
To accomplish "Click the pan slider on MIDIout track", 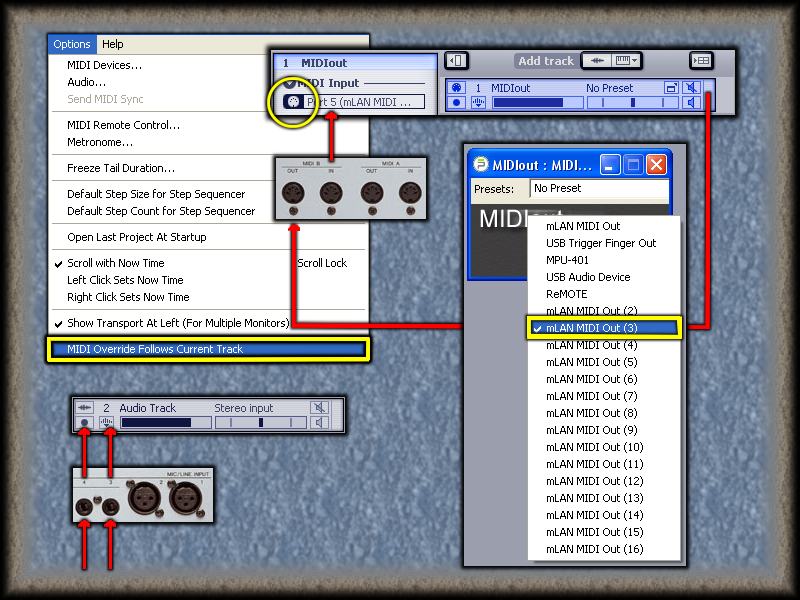I will (x=633, y=103).
